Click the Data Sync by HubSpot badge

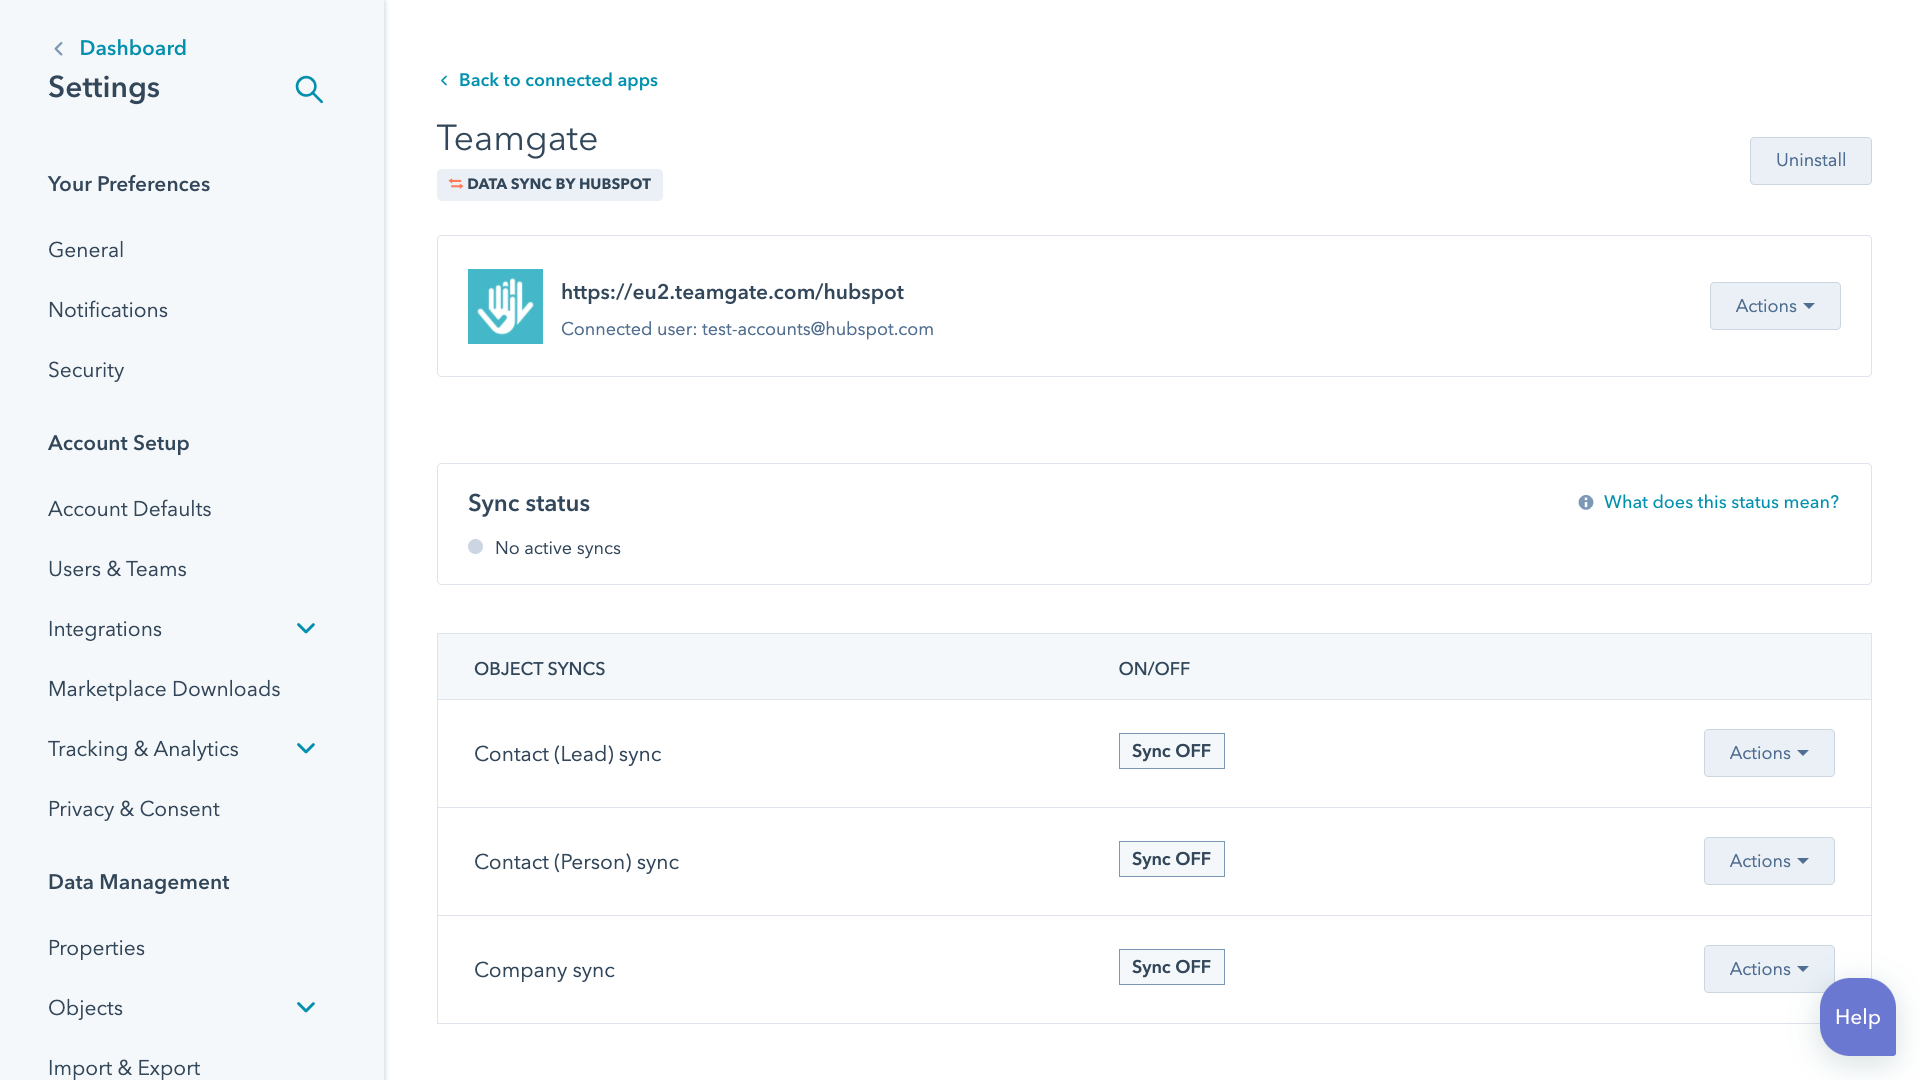550,184
